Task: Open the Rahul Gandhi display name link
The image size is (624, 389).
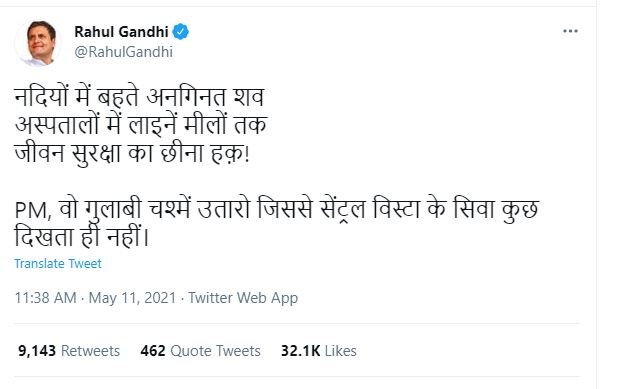Action: click(121, 31)
